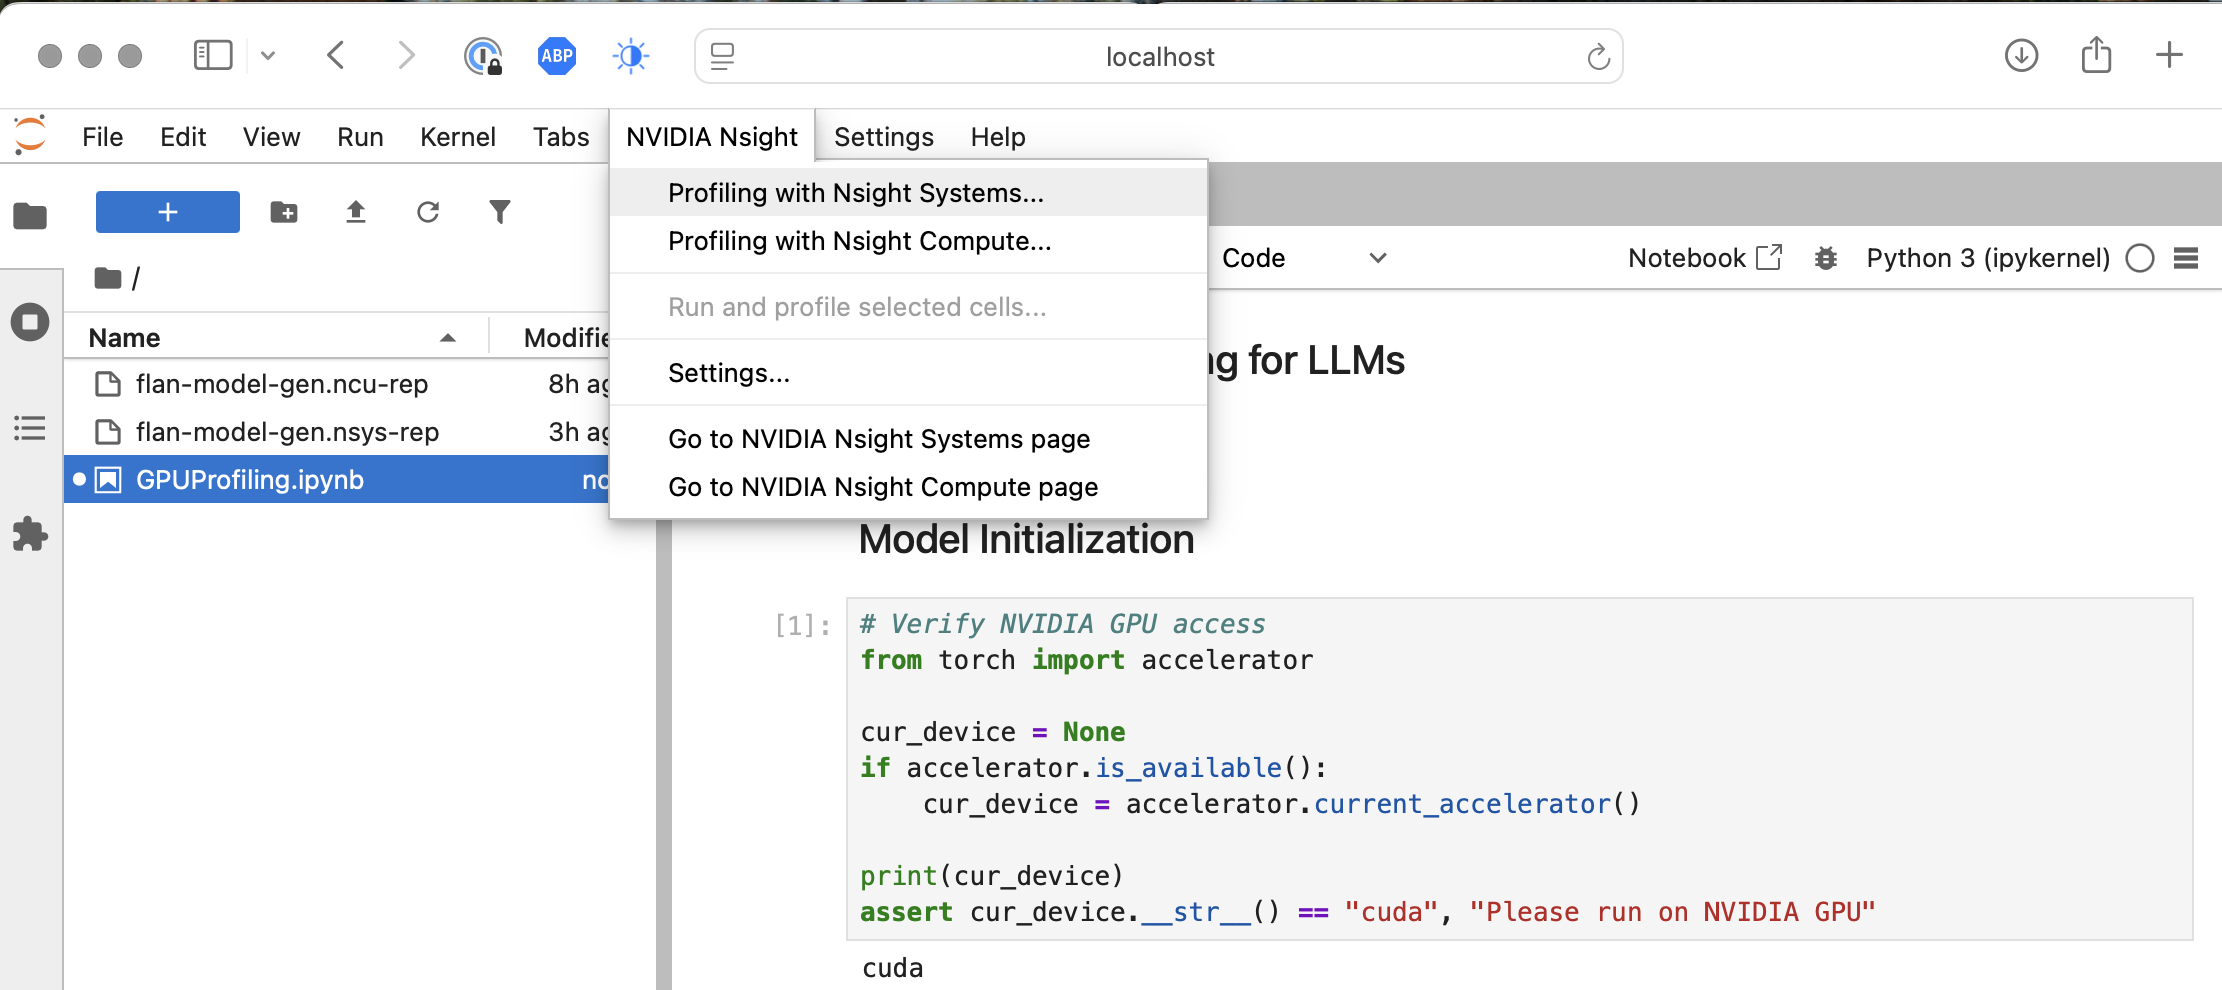Choose Settings... in Nsight dropdown
This screenshot has width=2222, height=990.
click(x=908, y=373)
